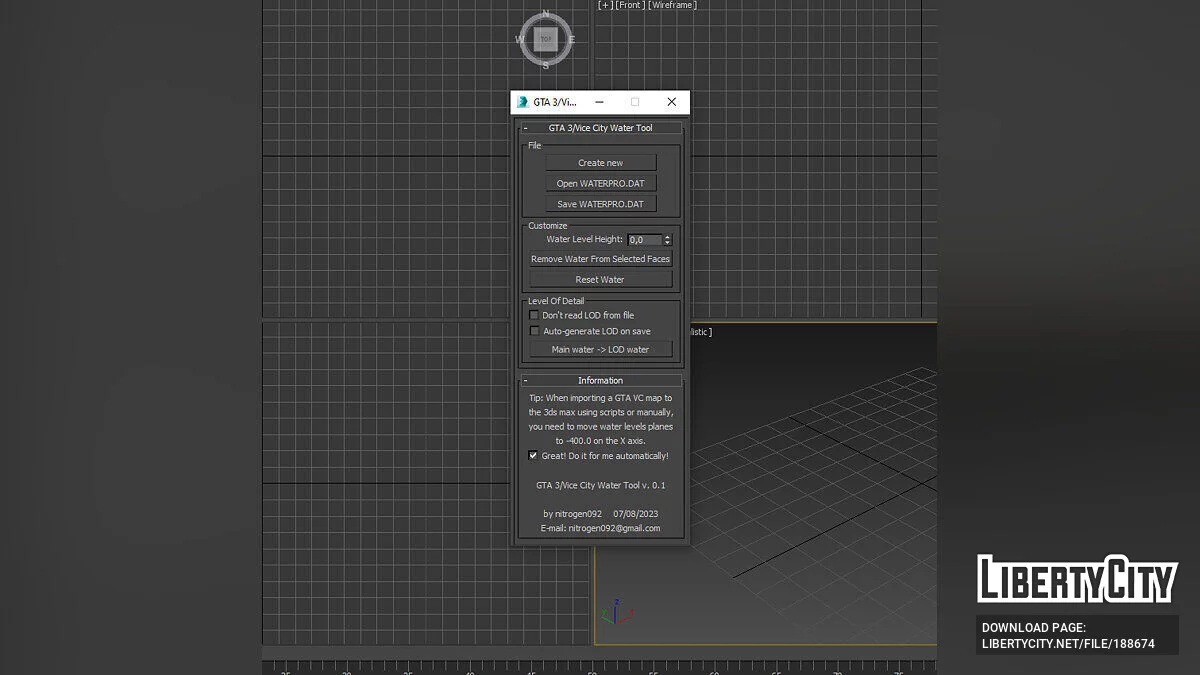Click Save WATERPRO.DAT button
The image size is (1200, 675).
tap(600, 204)
